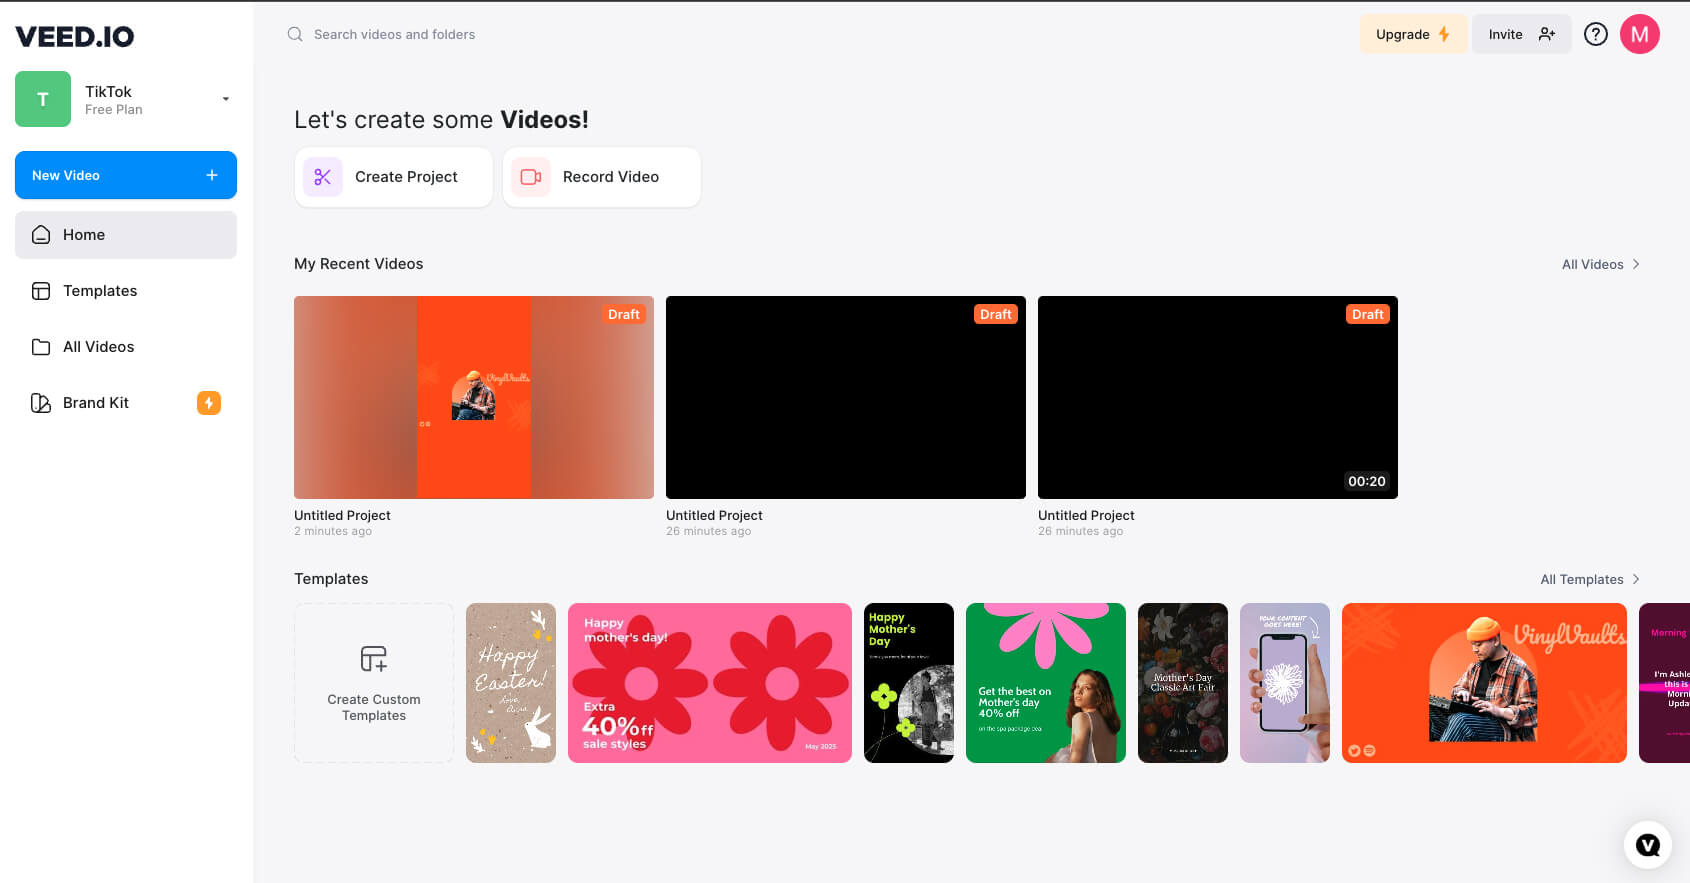Click the Templates layout icon in sidebar
This screenshot has height=883, width=1690.
[41, 291]
